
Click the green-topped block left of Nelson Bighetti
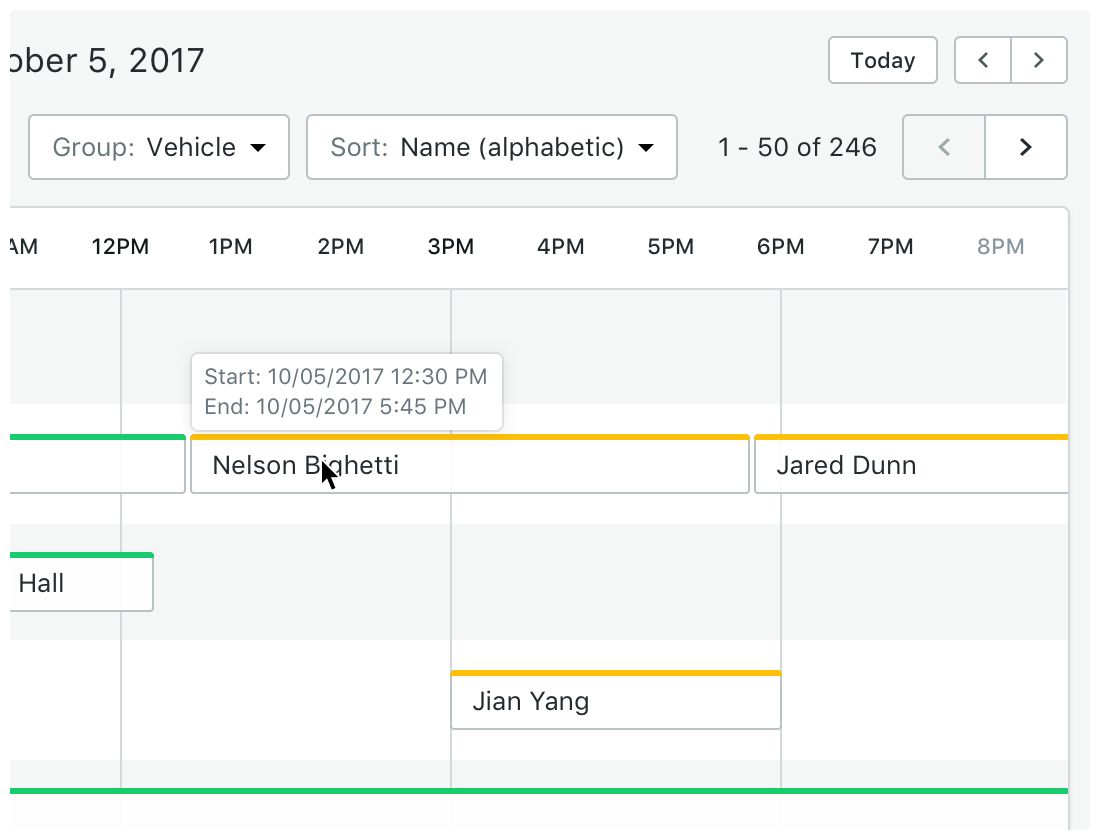[x=98, y=466]
